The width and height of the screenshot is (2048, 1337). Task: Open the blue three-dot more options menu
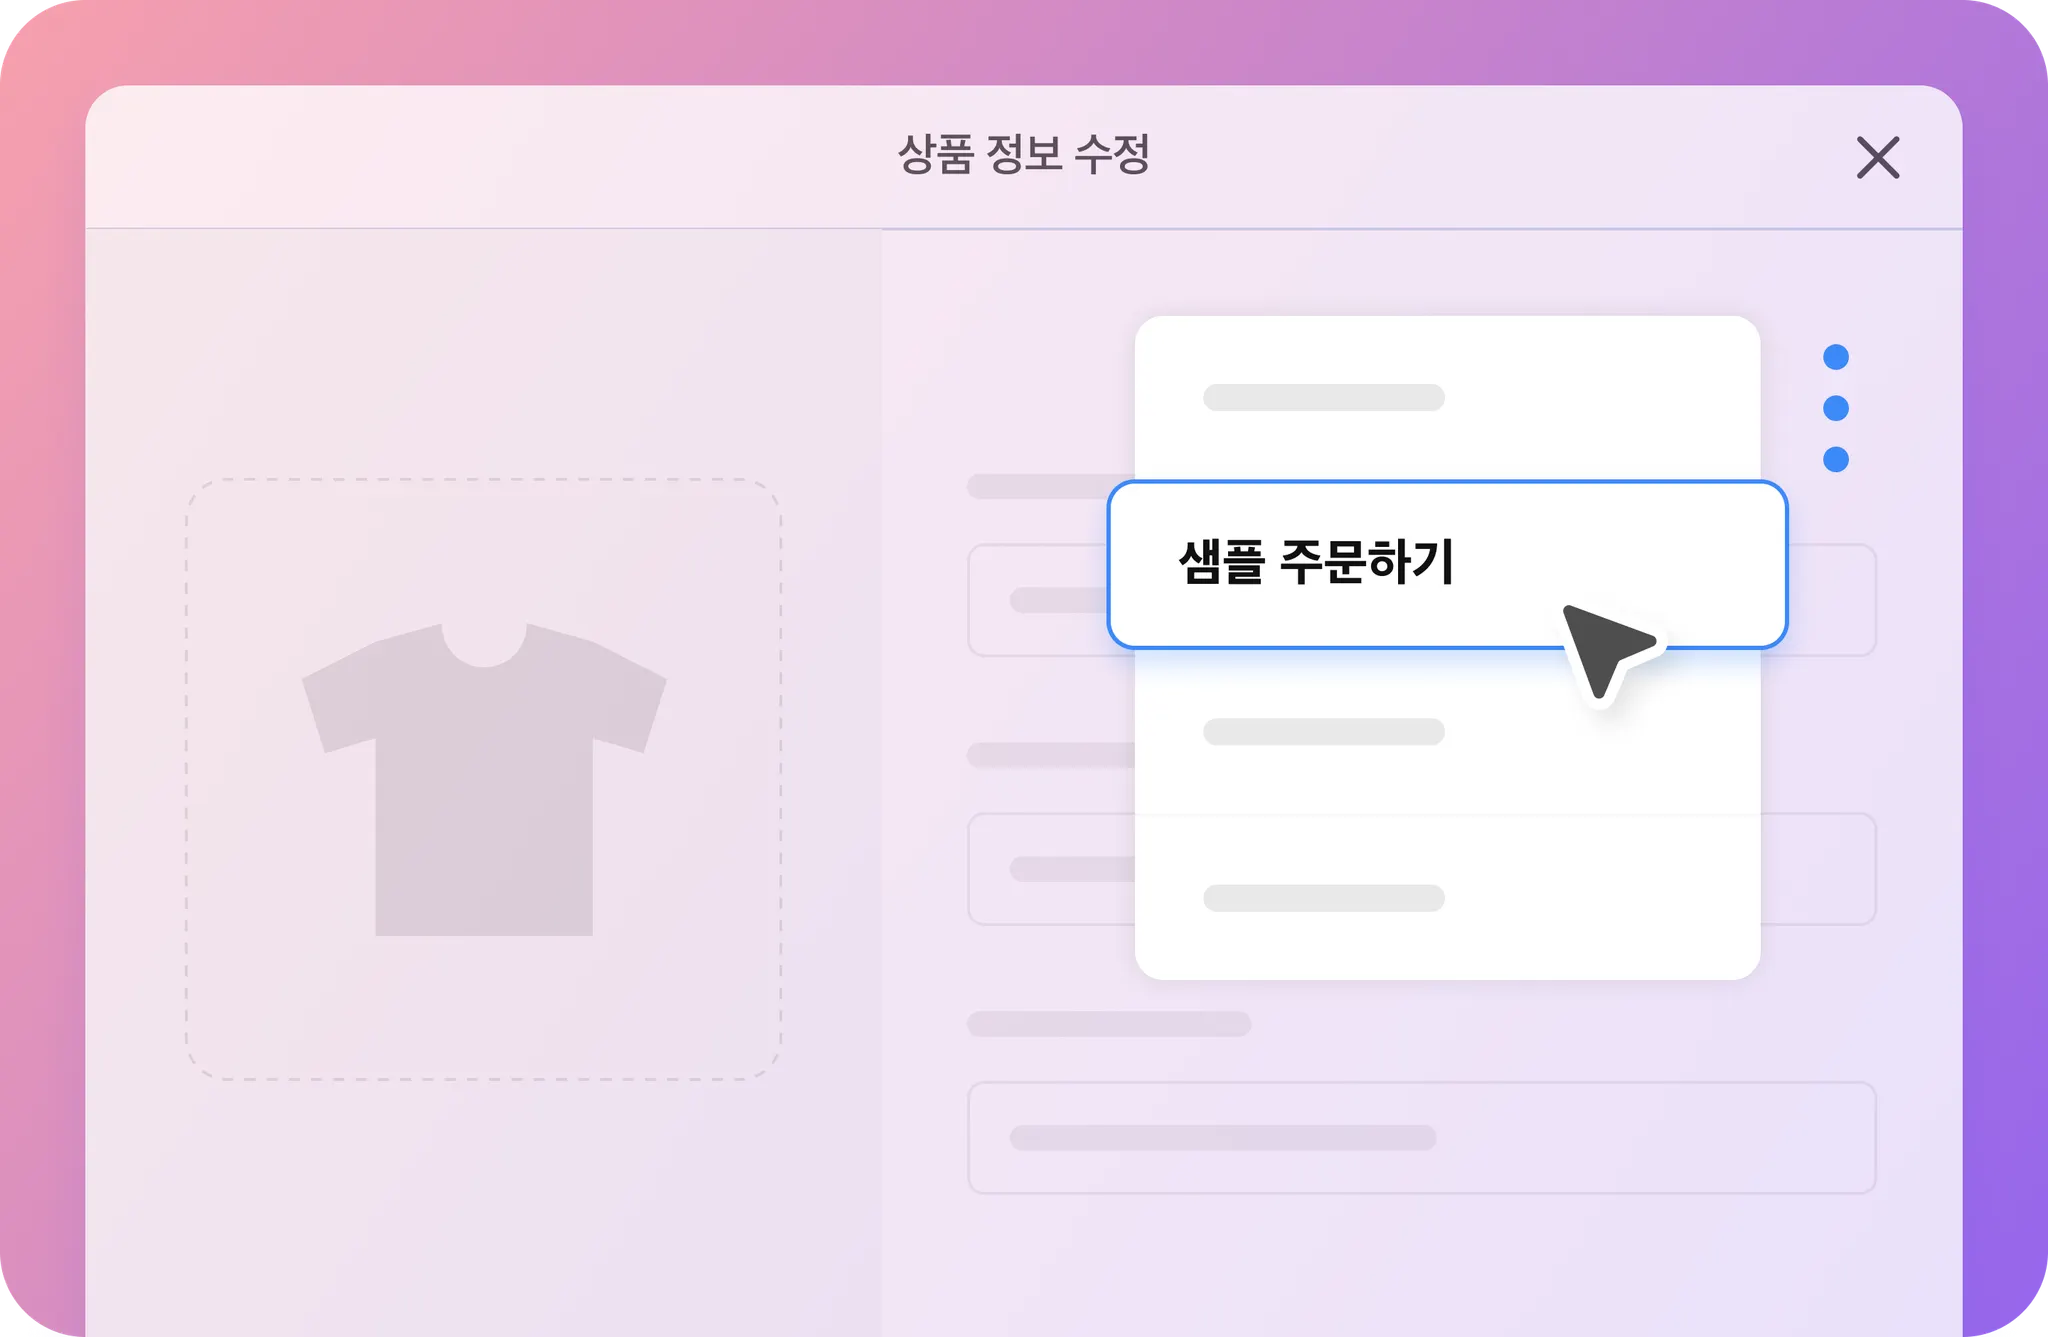1836,408
